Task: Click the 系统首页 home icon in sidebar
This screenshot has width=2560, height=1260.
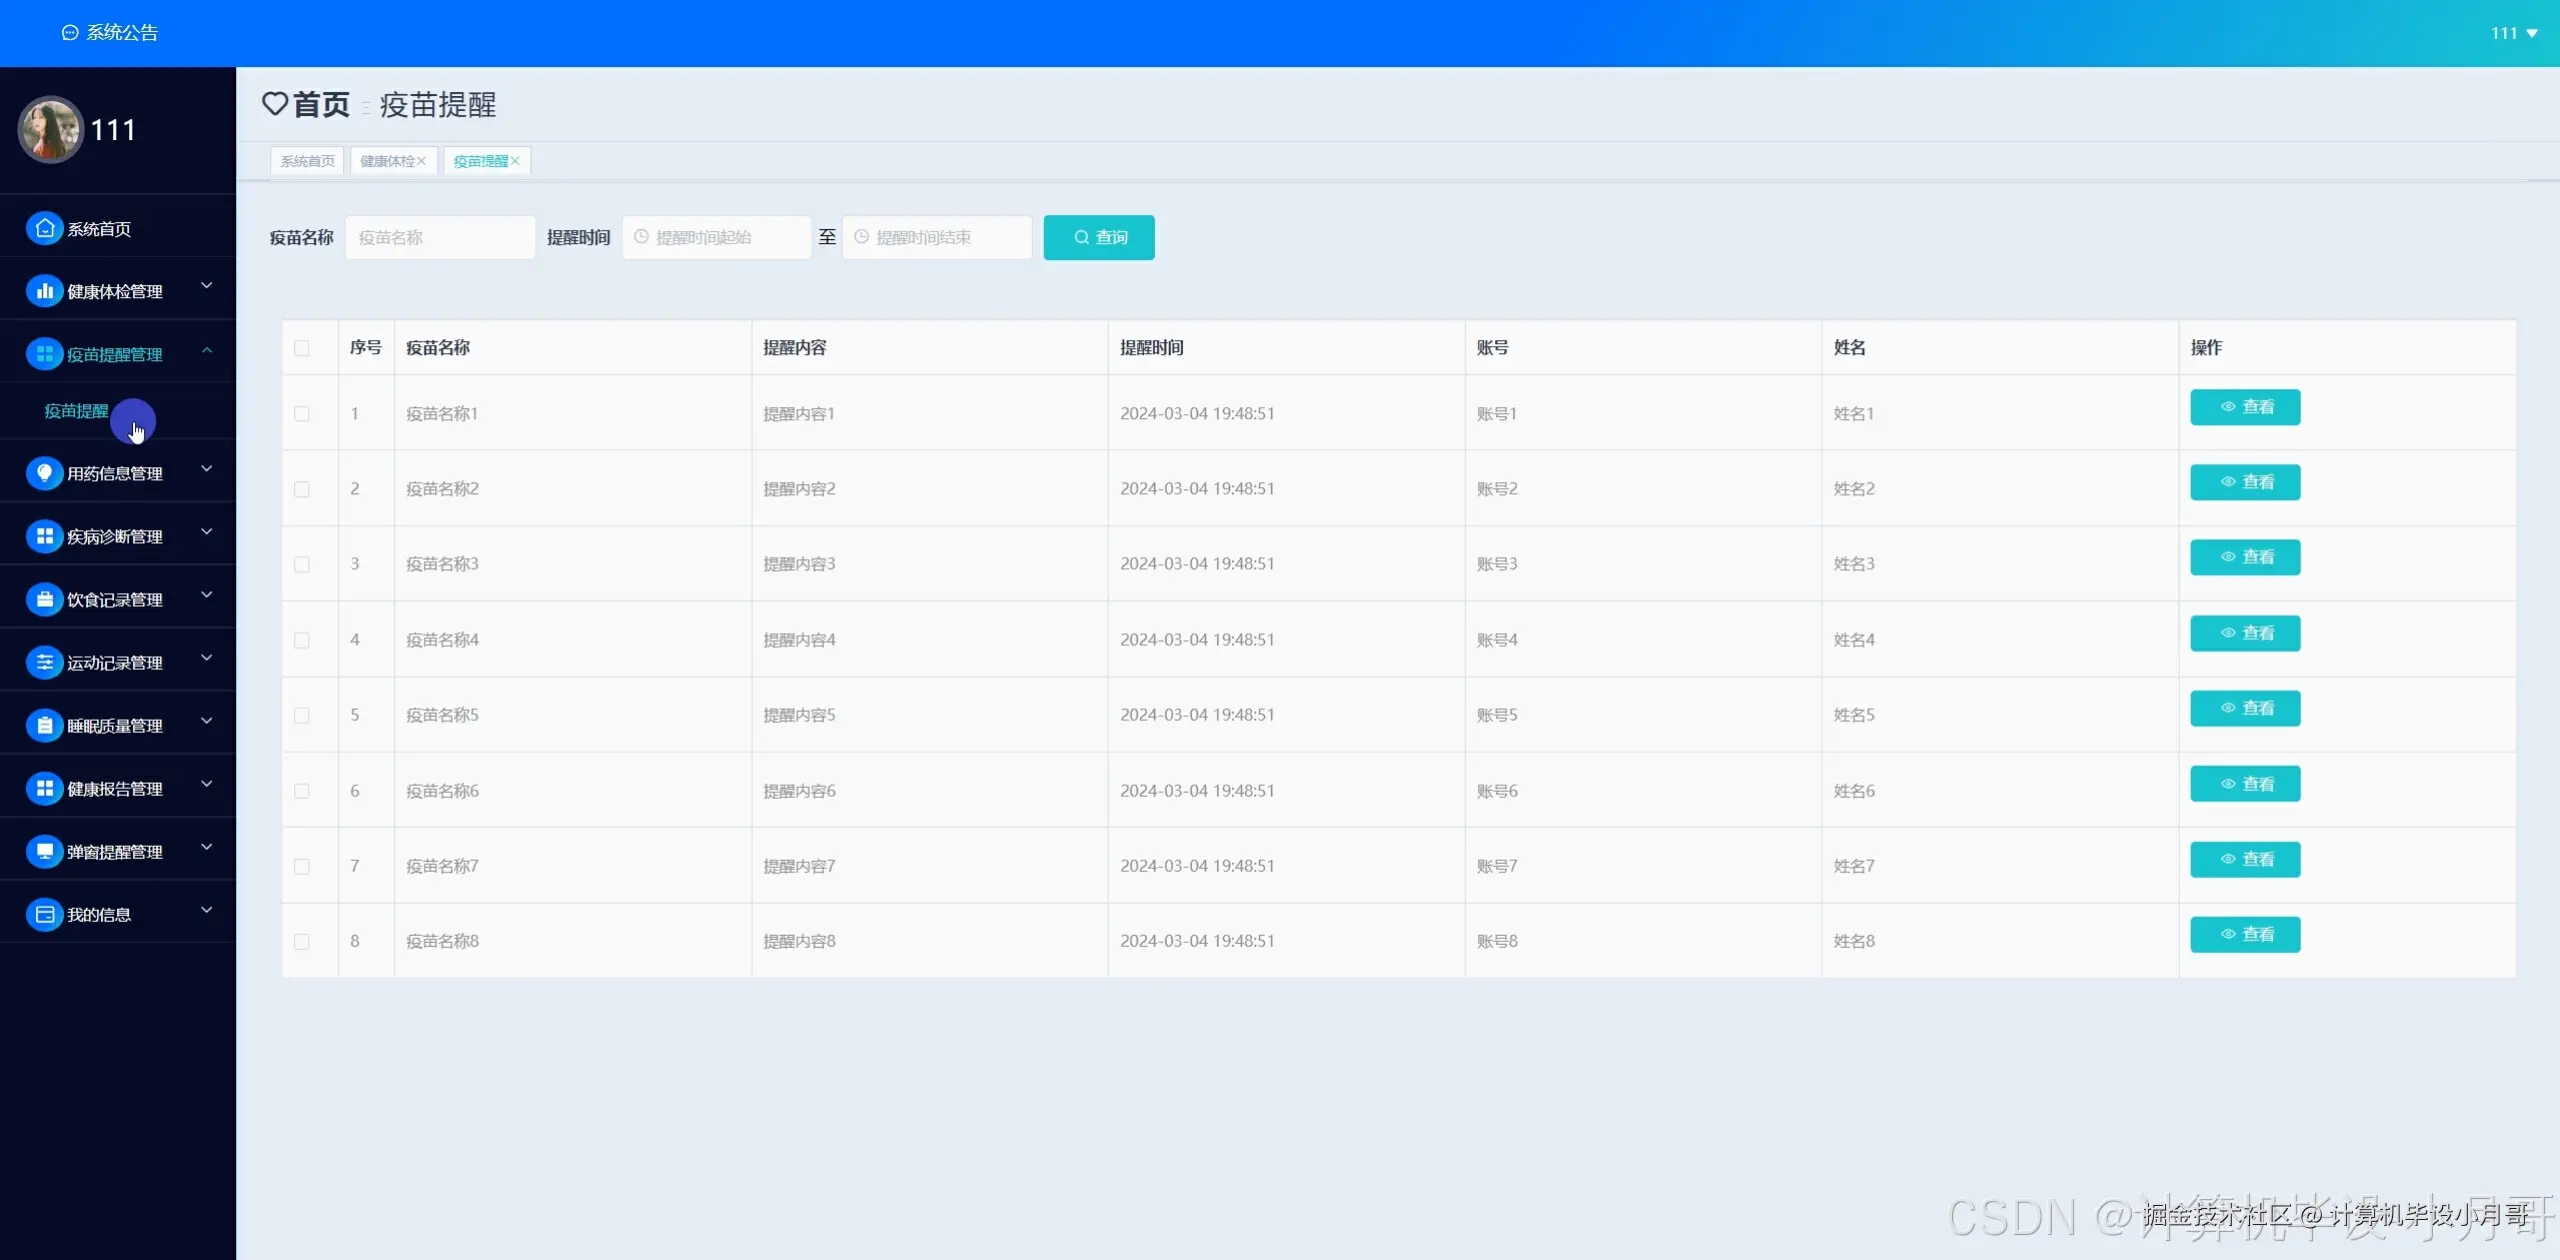Action: coord(44,229)
